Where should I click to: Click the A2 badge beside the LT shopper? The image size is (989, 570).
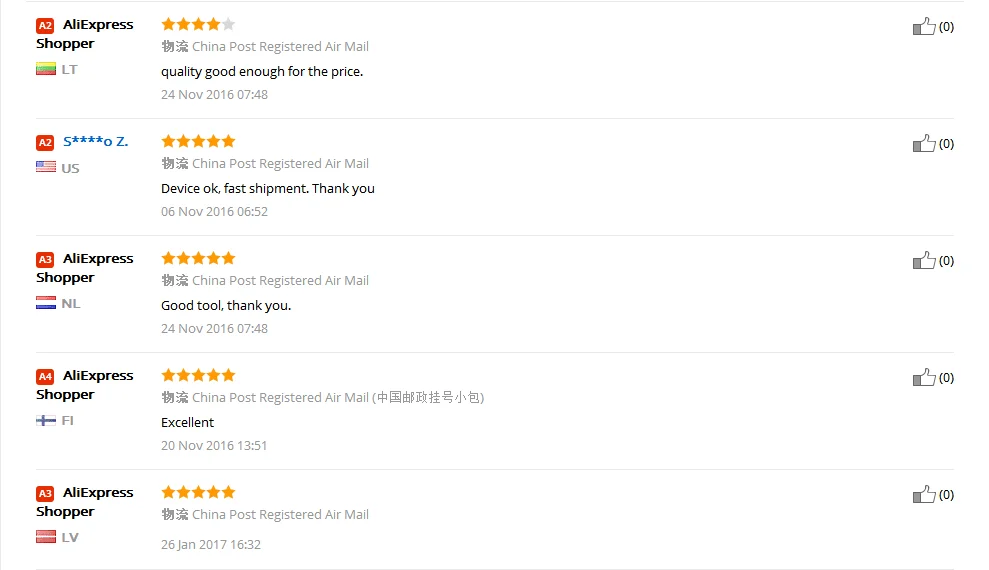[x=45, y=26]
